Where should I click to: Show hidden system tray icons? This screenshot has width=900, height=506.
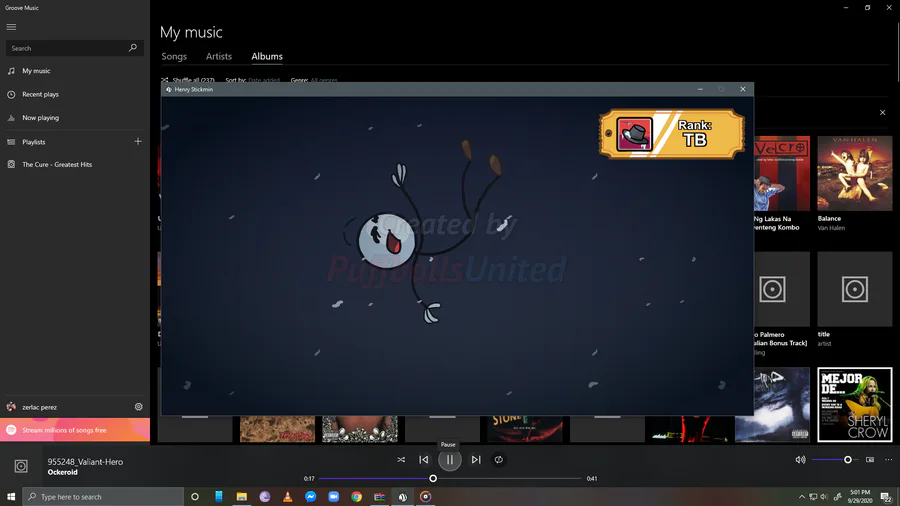click(801, 497)
